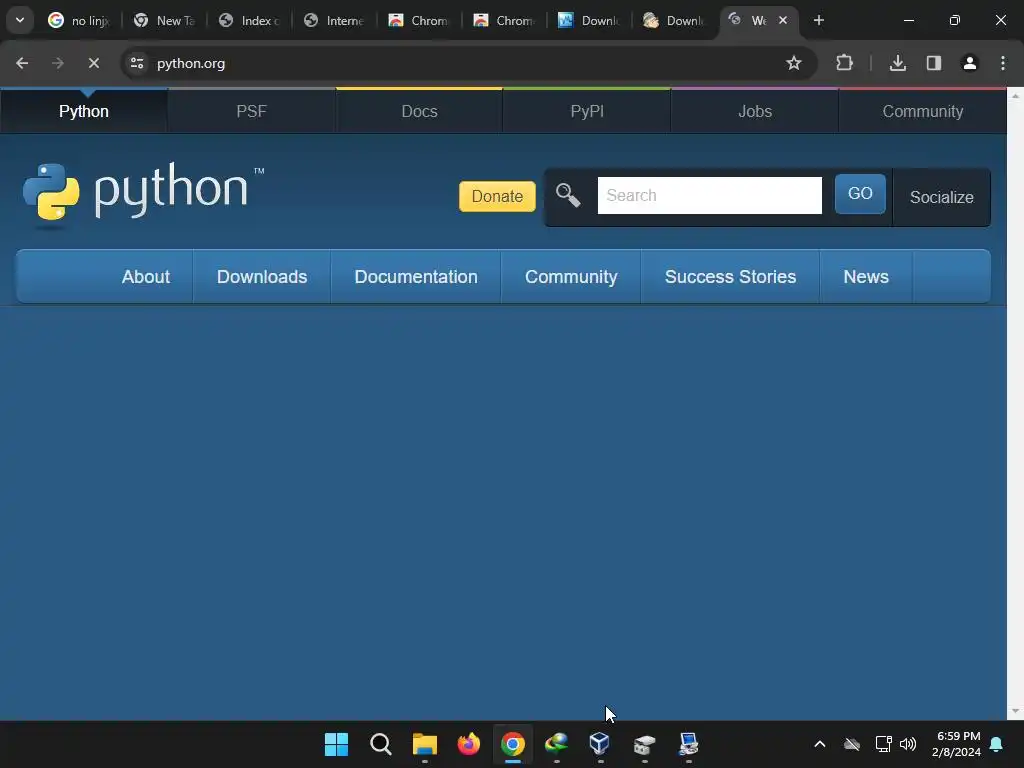Select the PyPI top navigation tab
This screenshot has height=768, width=1024.
587,111
